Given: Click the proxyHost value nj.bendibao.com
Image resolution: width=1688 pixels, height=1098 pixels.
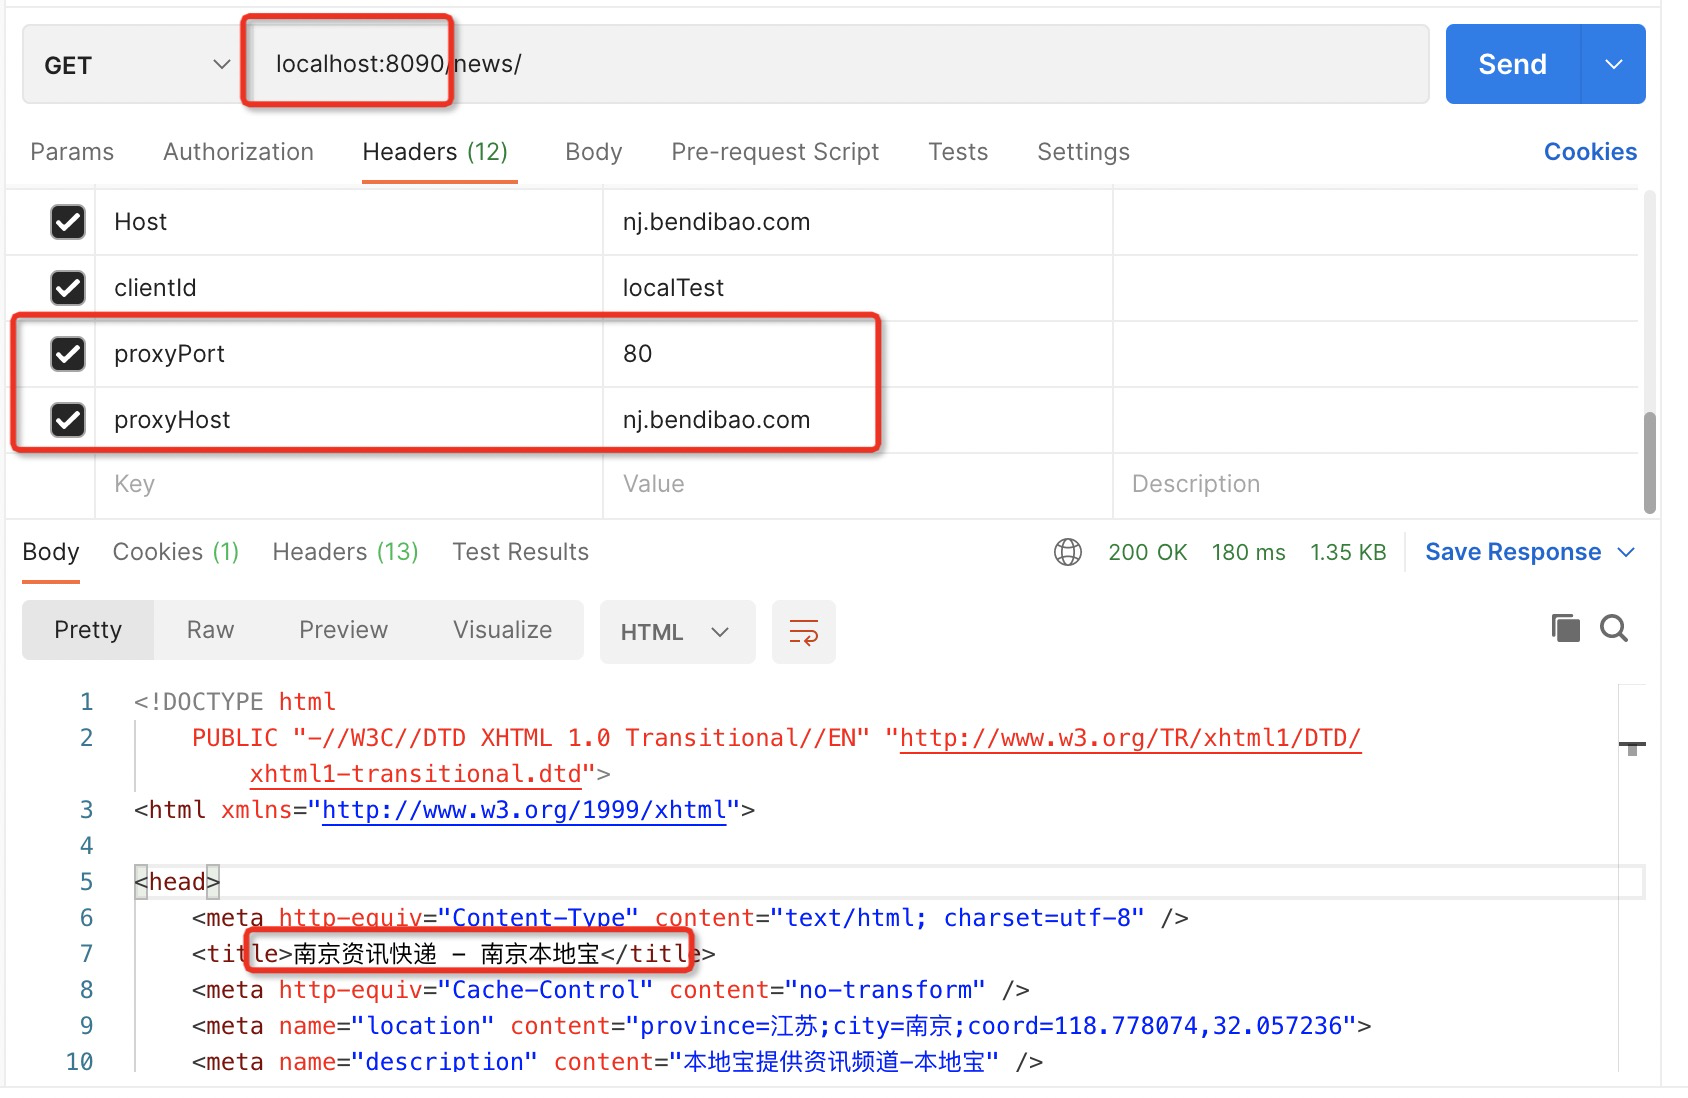Looking at the screenshot, I should [x=716, y=420].
